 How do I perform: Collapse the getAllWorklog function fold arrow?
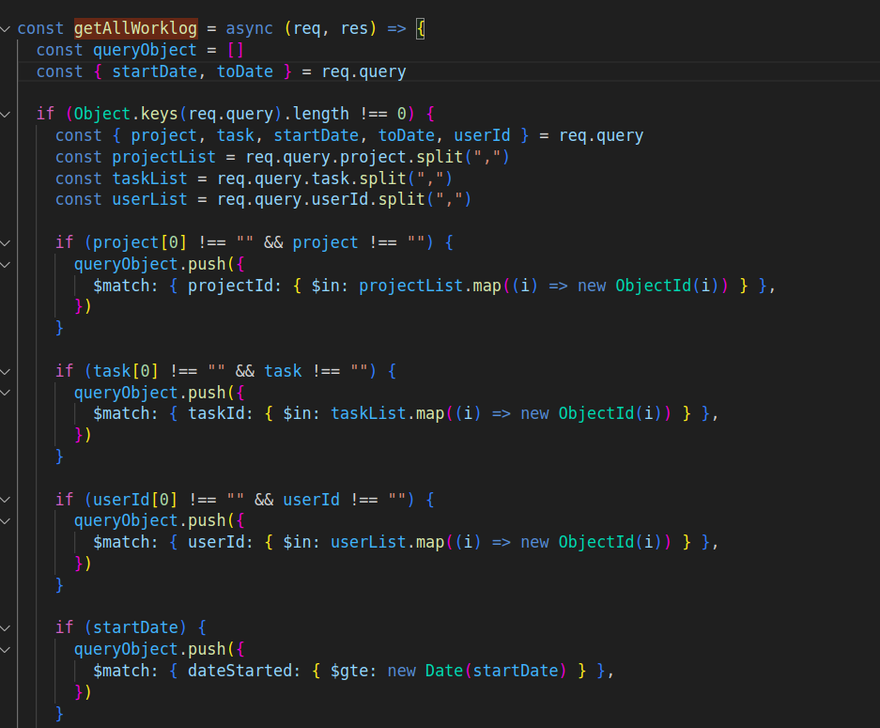tap(6, 29)
